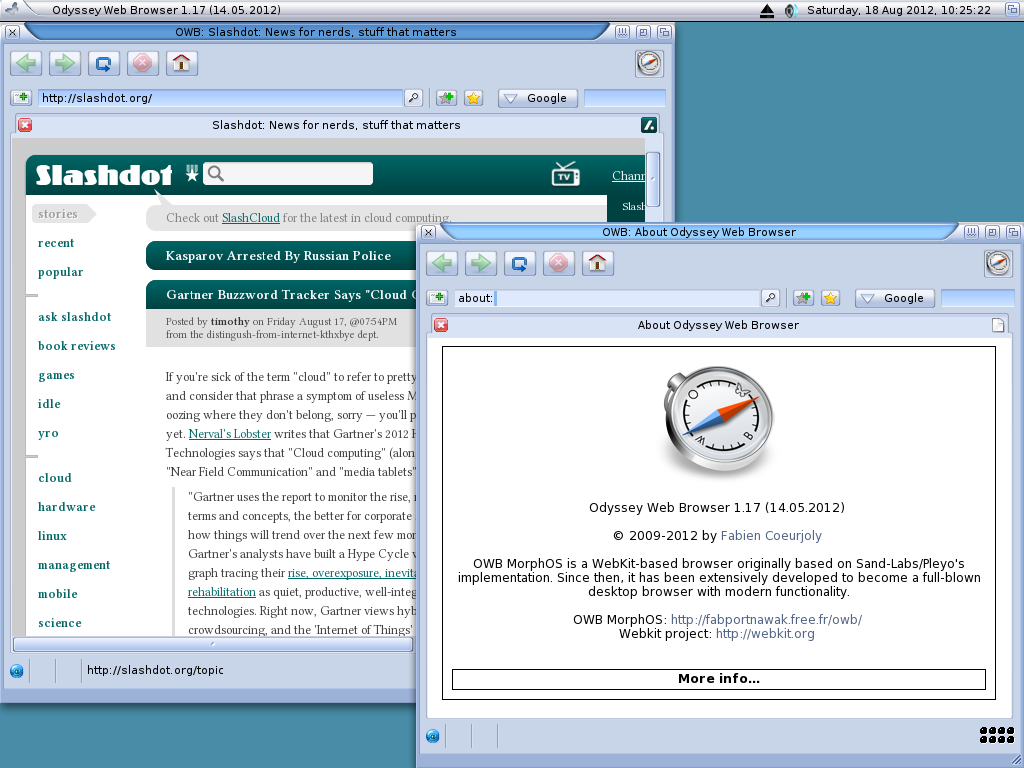
Task: Open the home page in the About Odyssey window
Action: coord(598,263)
